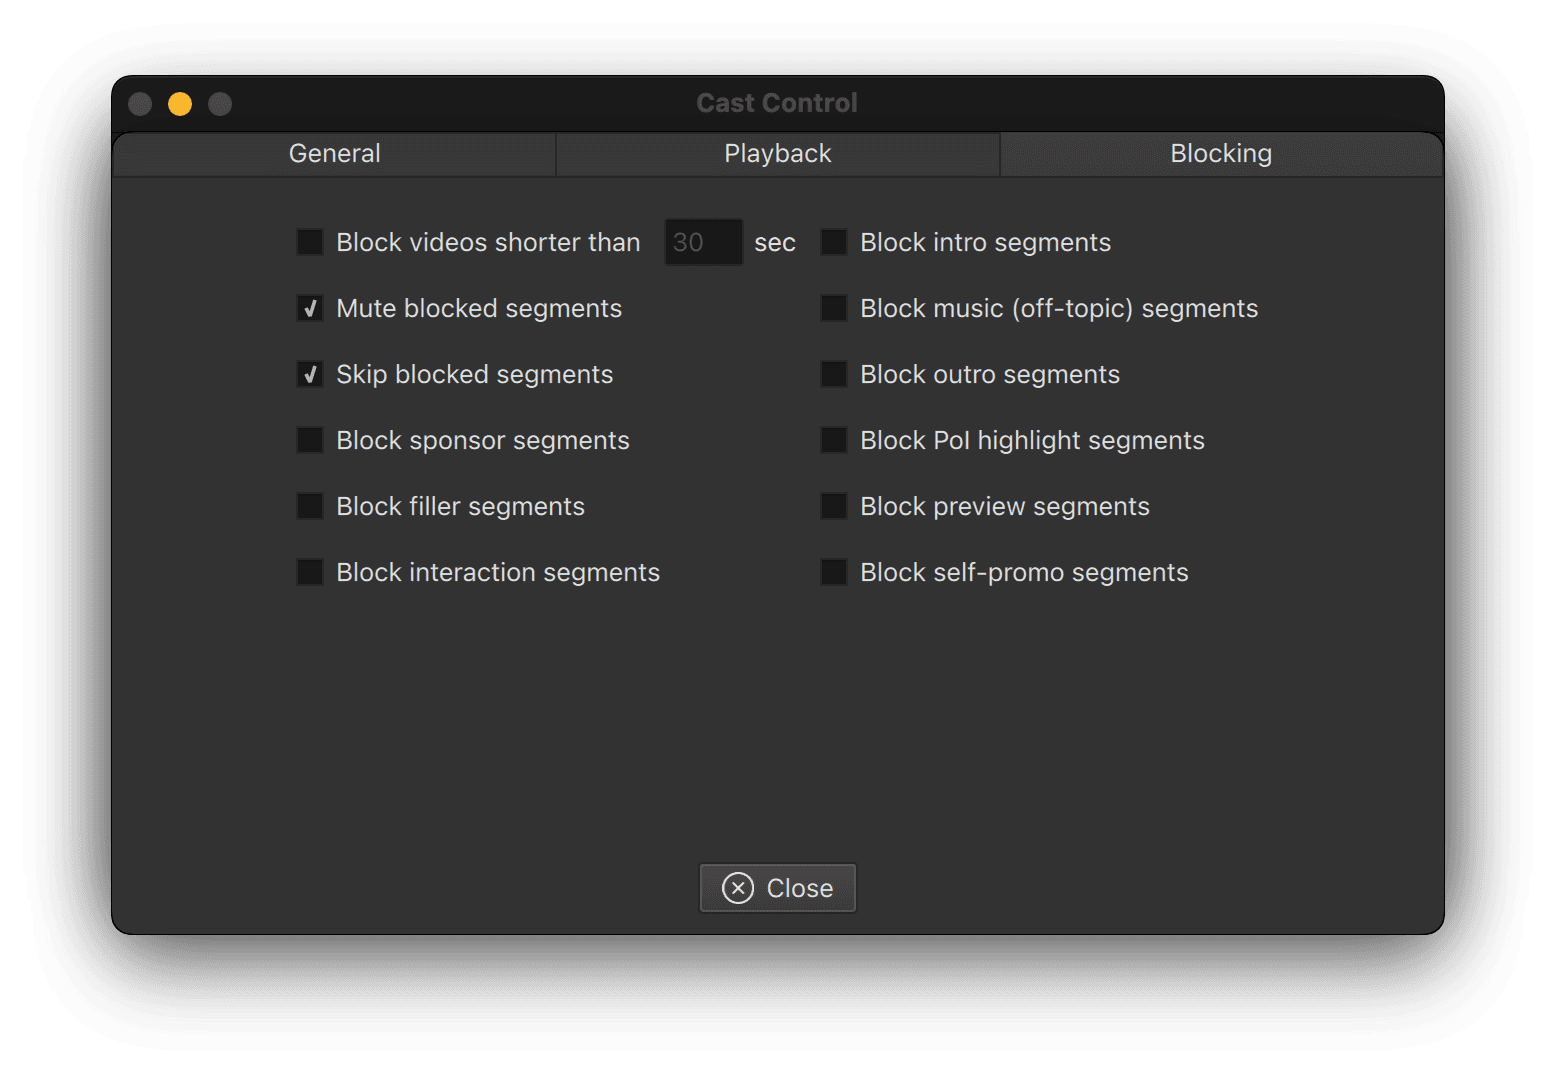The width and height of the screenshot is (1556, 1082).
Task: Select the Blocking tab
Action: click(1221, 154)
